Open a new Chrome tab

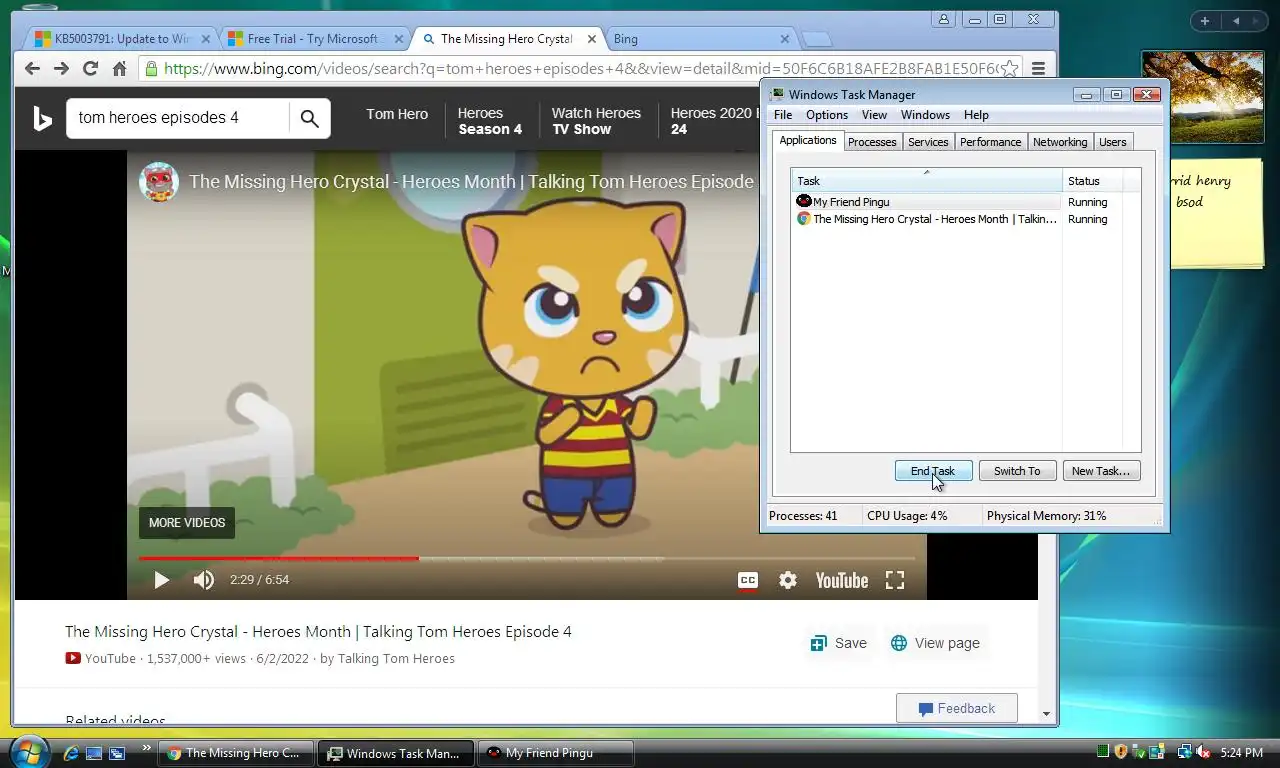[x=817, y=39]
